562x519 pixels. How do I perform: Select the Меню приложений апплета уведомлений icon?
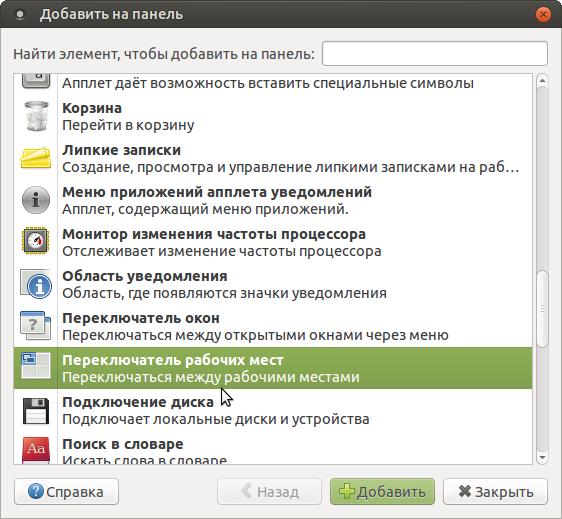tap(36, 200)
